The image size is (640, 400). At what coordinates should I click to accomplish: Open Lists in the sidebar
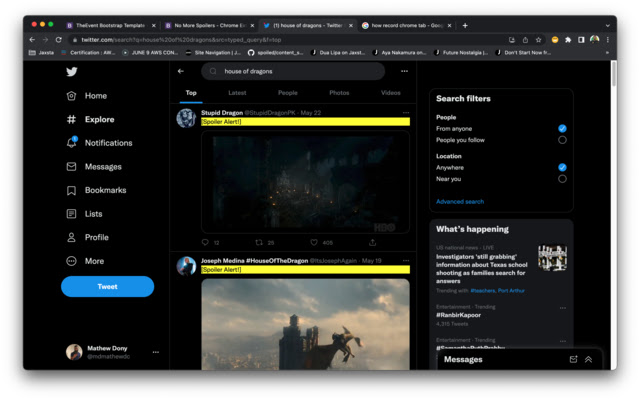click(84, 214)
